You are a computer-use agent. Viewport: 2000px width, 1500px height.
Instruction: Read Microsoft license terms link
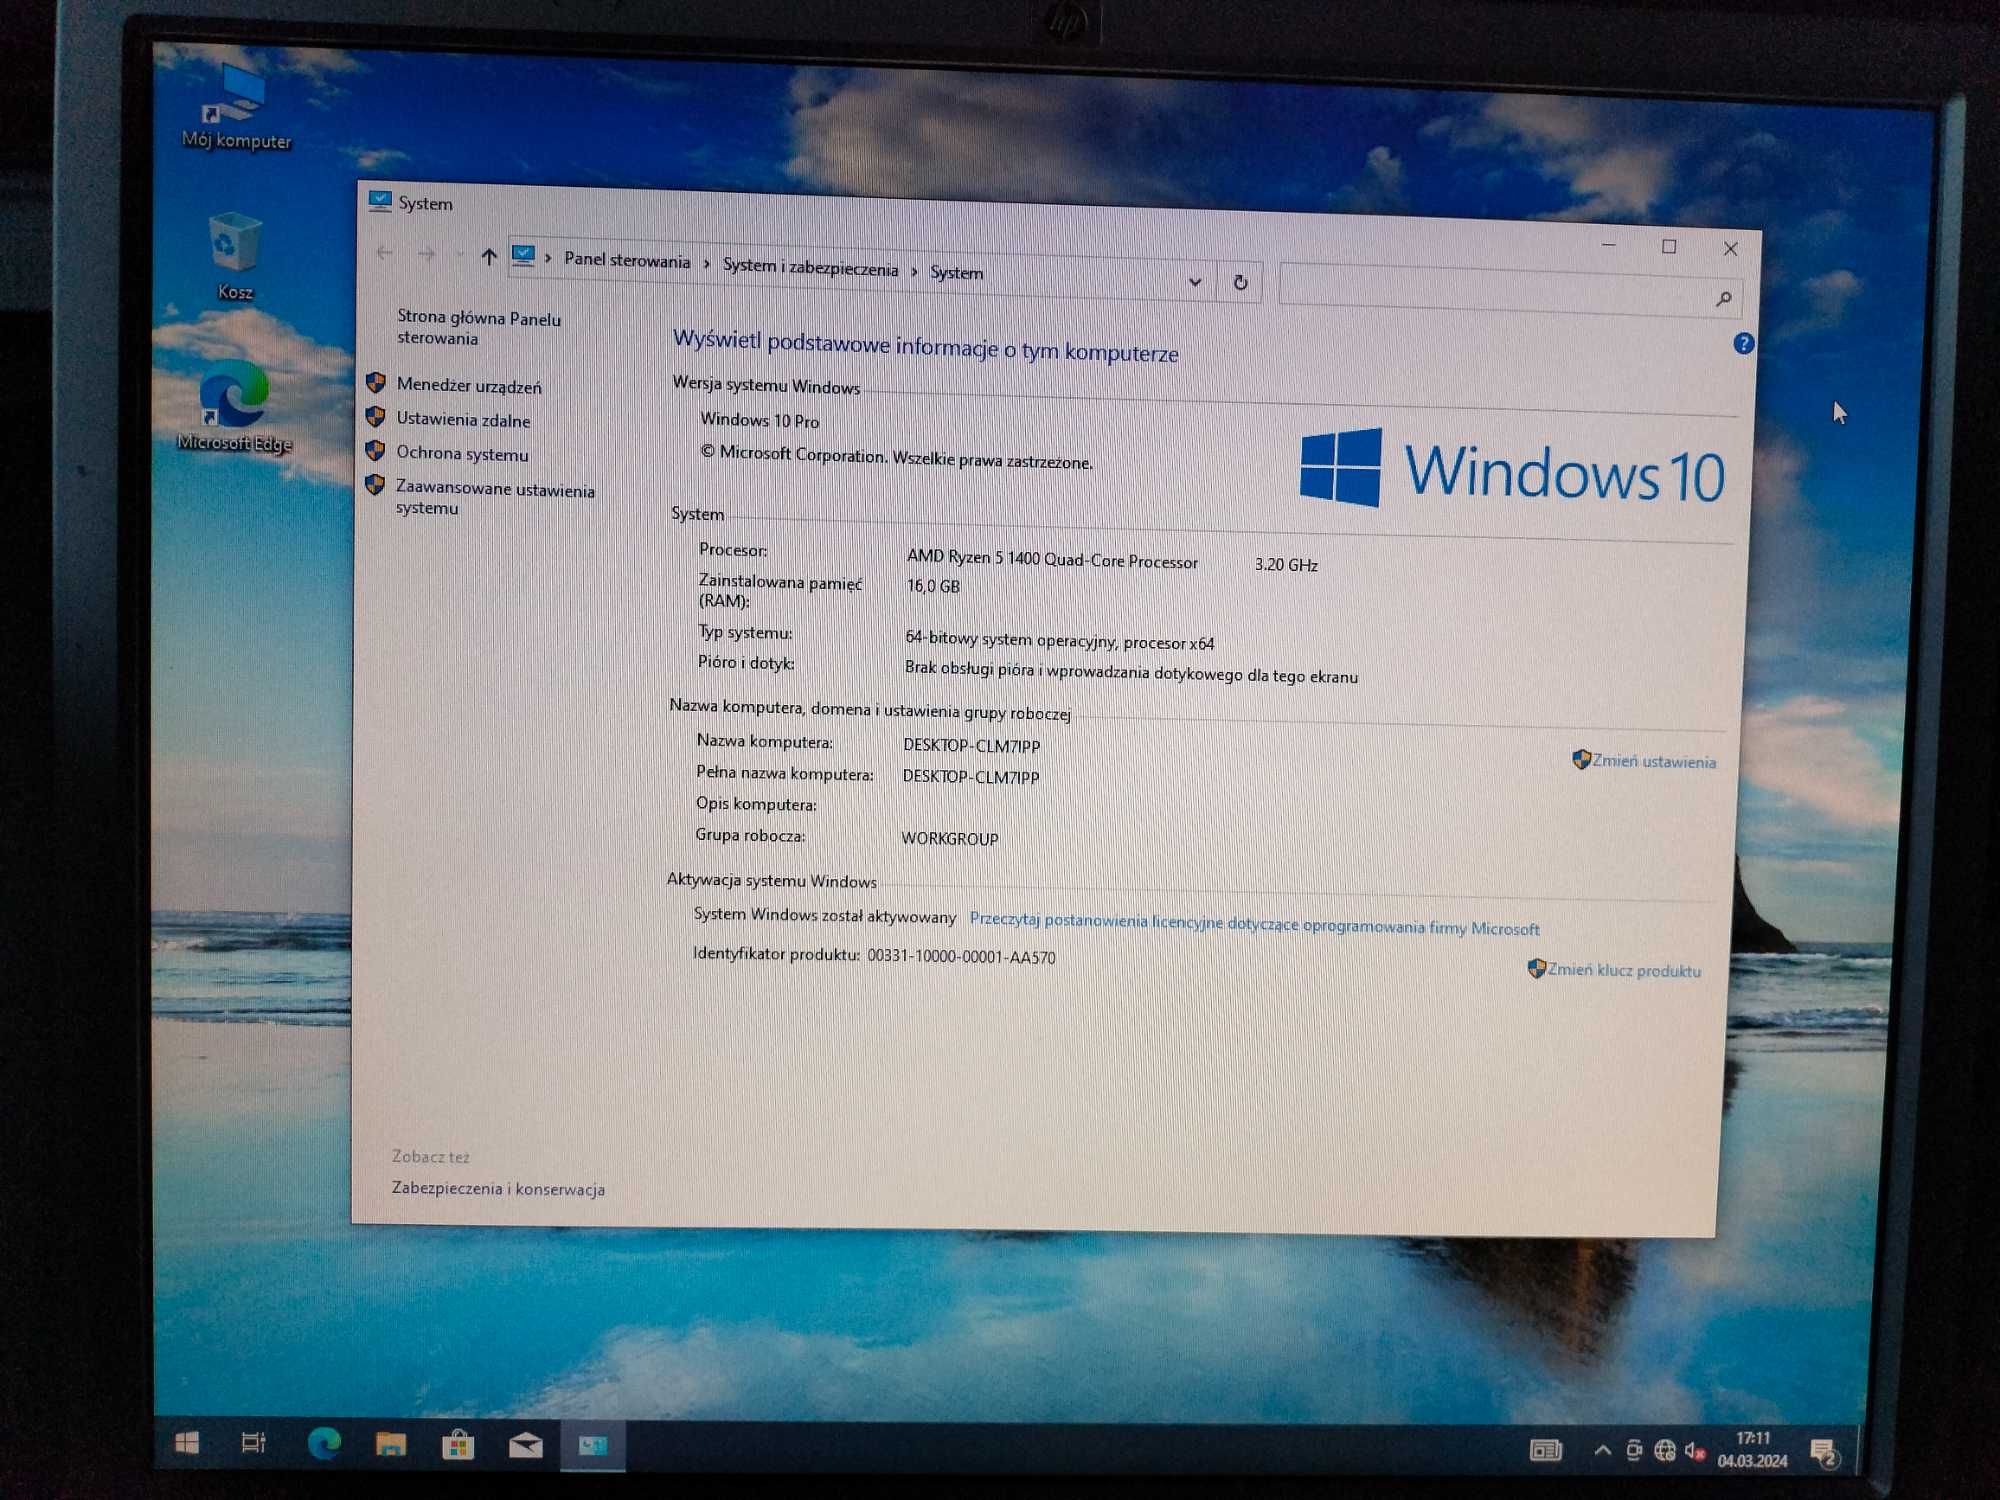tap(1254, 924)
